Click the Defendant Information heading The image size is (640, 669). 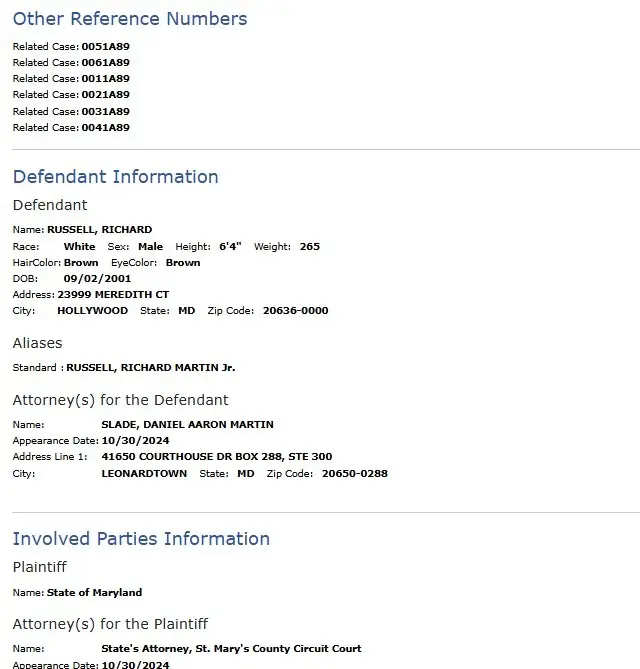[116, 177]
